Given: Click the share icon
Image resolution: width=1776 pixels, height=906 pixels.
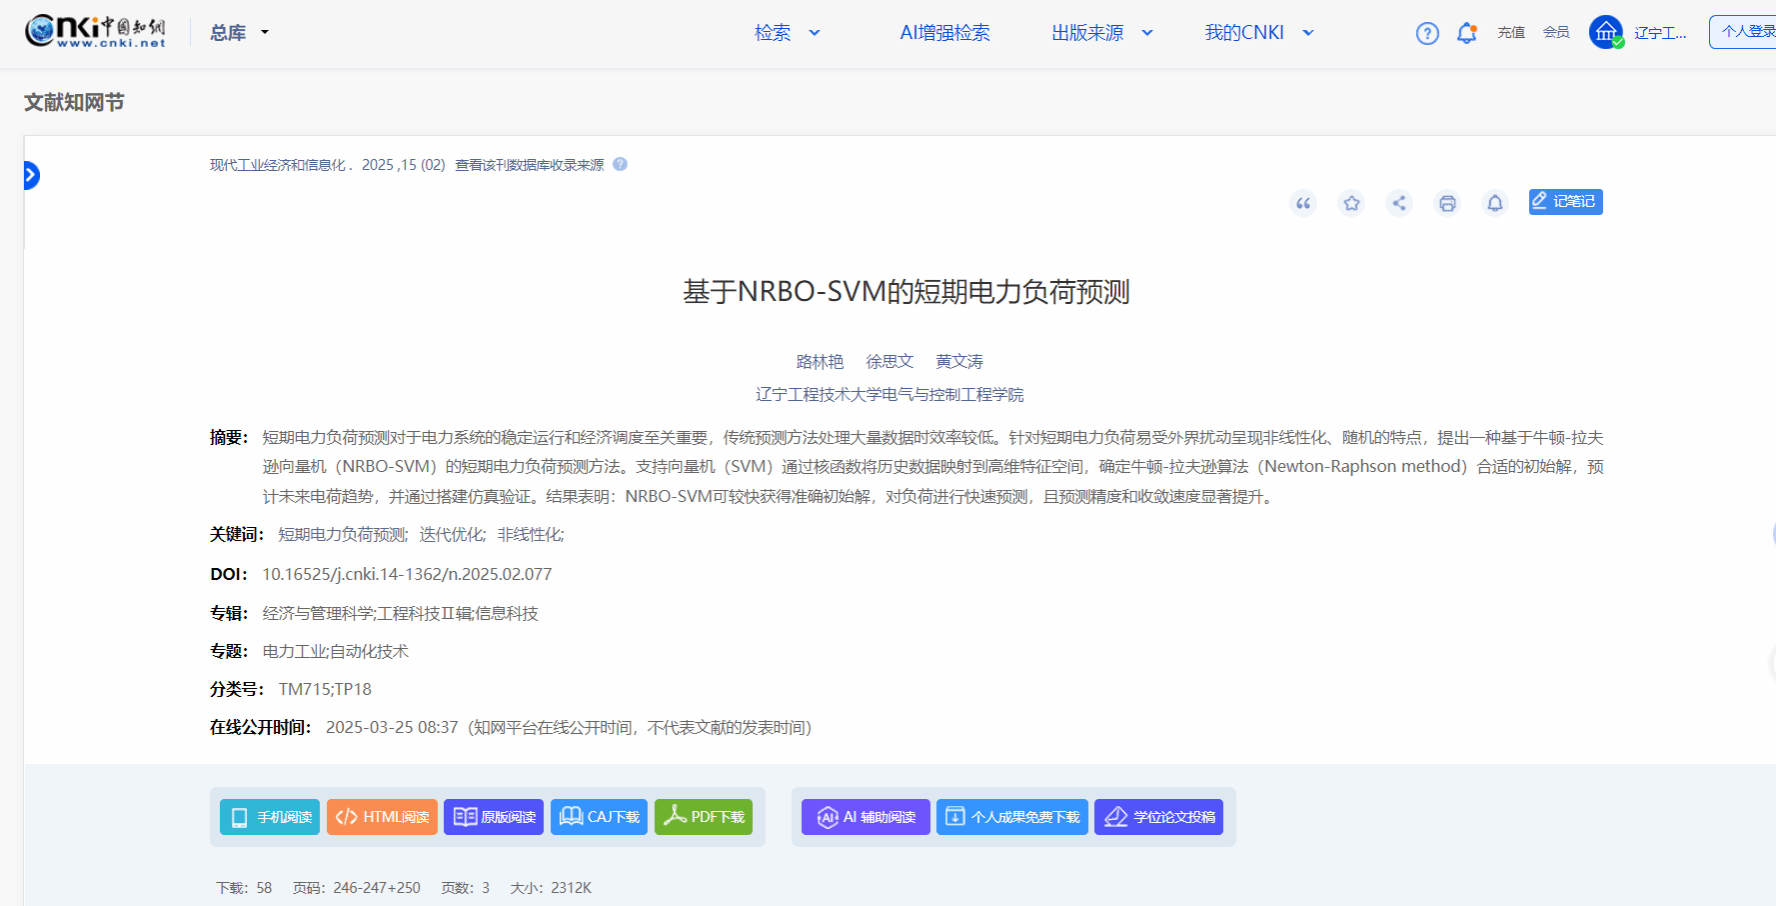Looking at the screenshot, I should 1399,203.
